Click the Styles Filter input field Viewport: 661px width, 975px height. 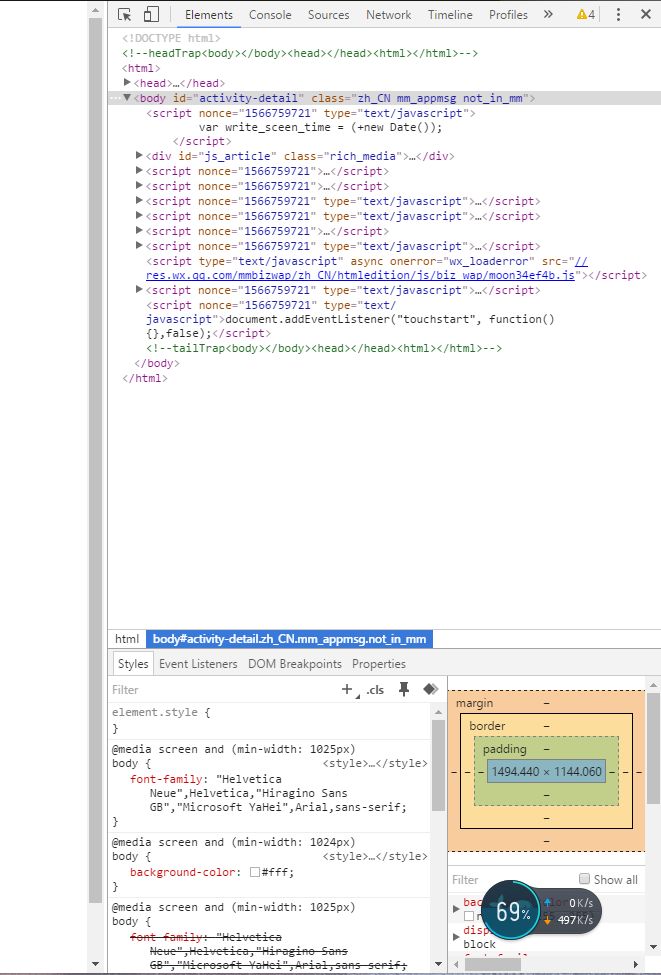tap(220, 690)
